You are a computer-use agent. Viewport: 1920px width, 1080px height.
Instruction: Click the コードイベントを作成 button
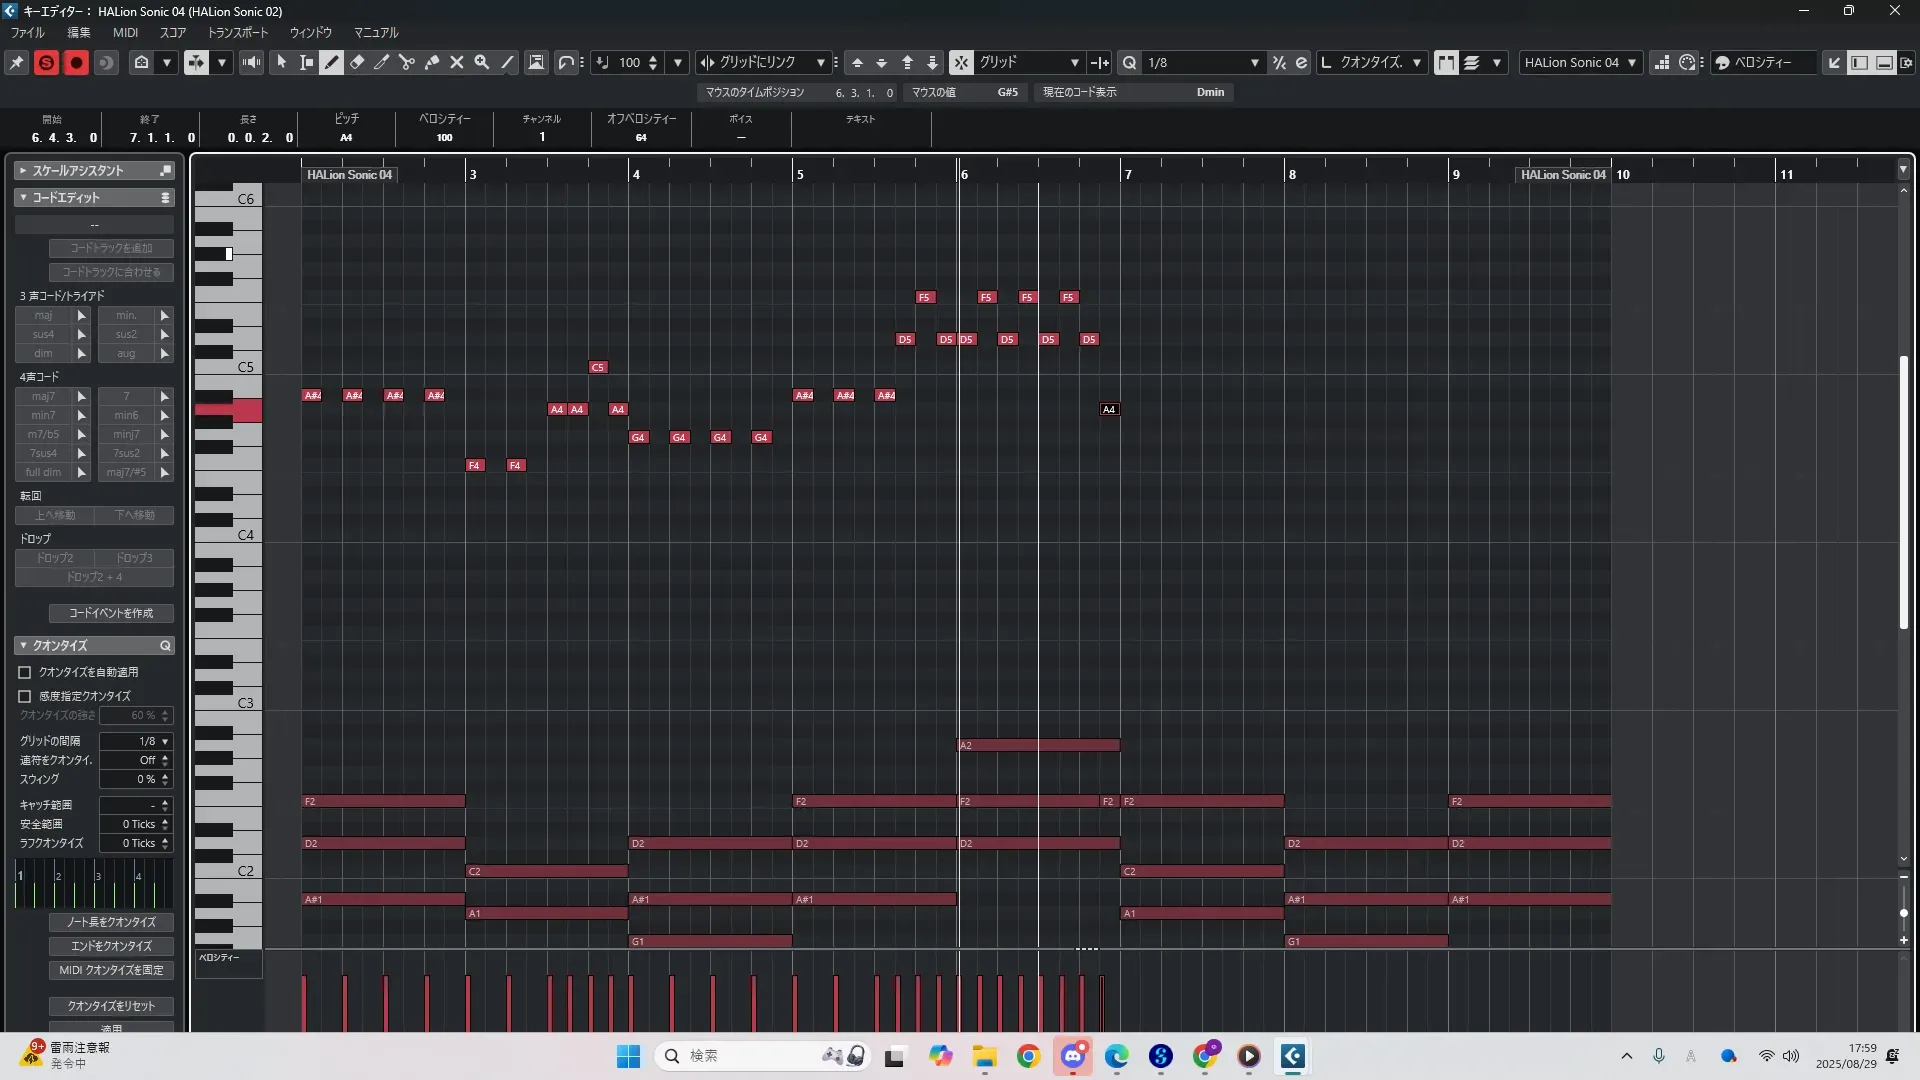point(111,612)
